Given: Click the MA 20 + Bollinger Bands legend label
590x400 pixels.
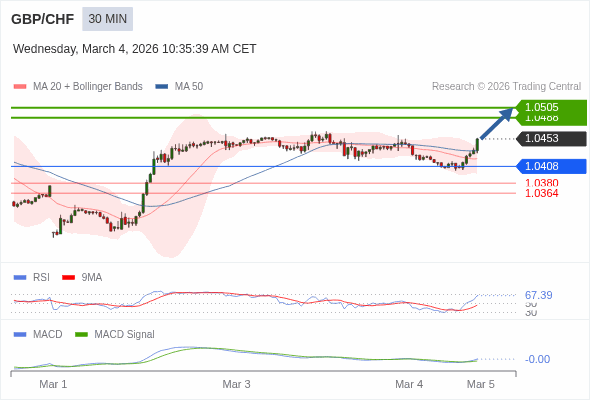Looking at the screenshot, I should [x=88, y=87].
